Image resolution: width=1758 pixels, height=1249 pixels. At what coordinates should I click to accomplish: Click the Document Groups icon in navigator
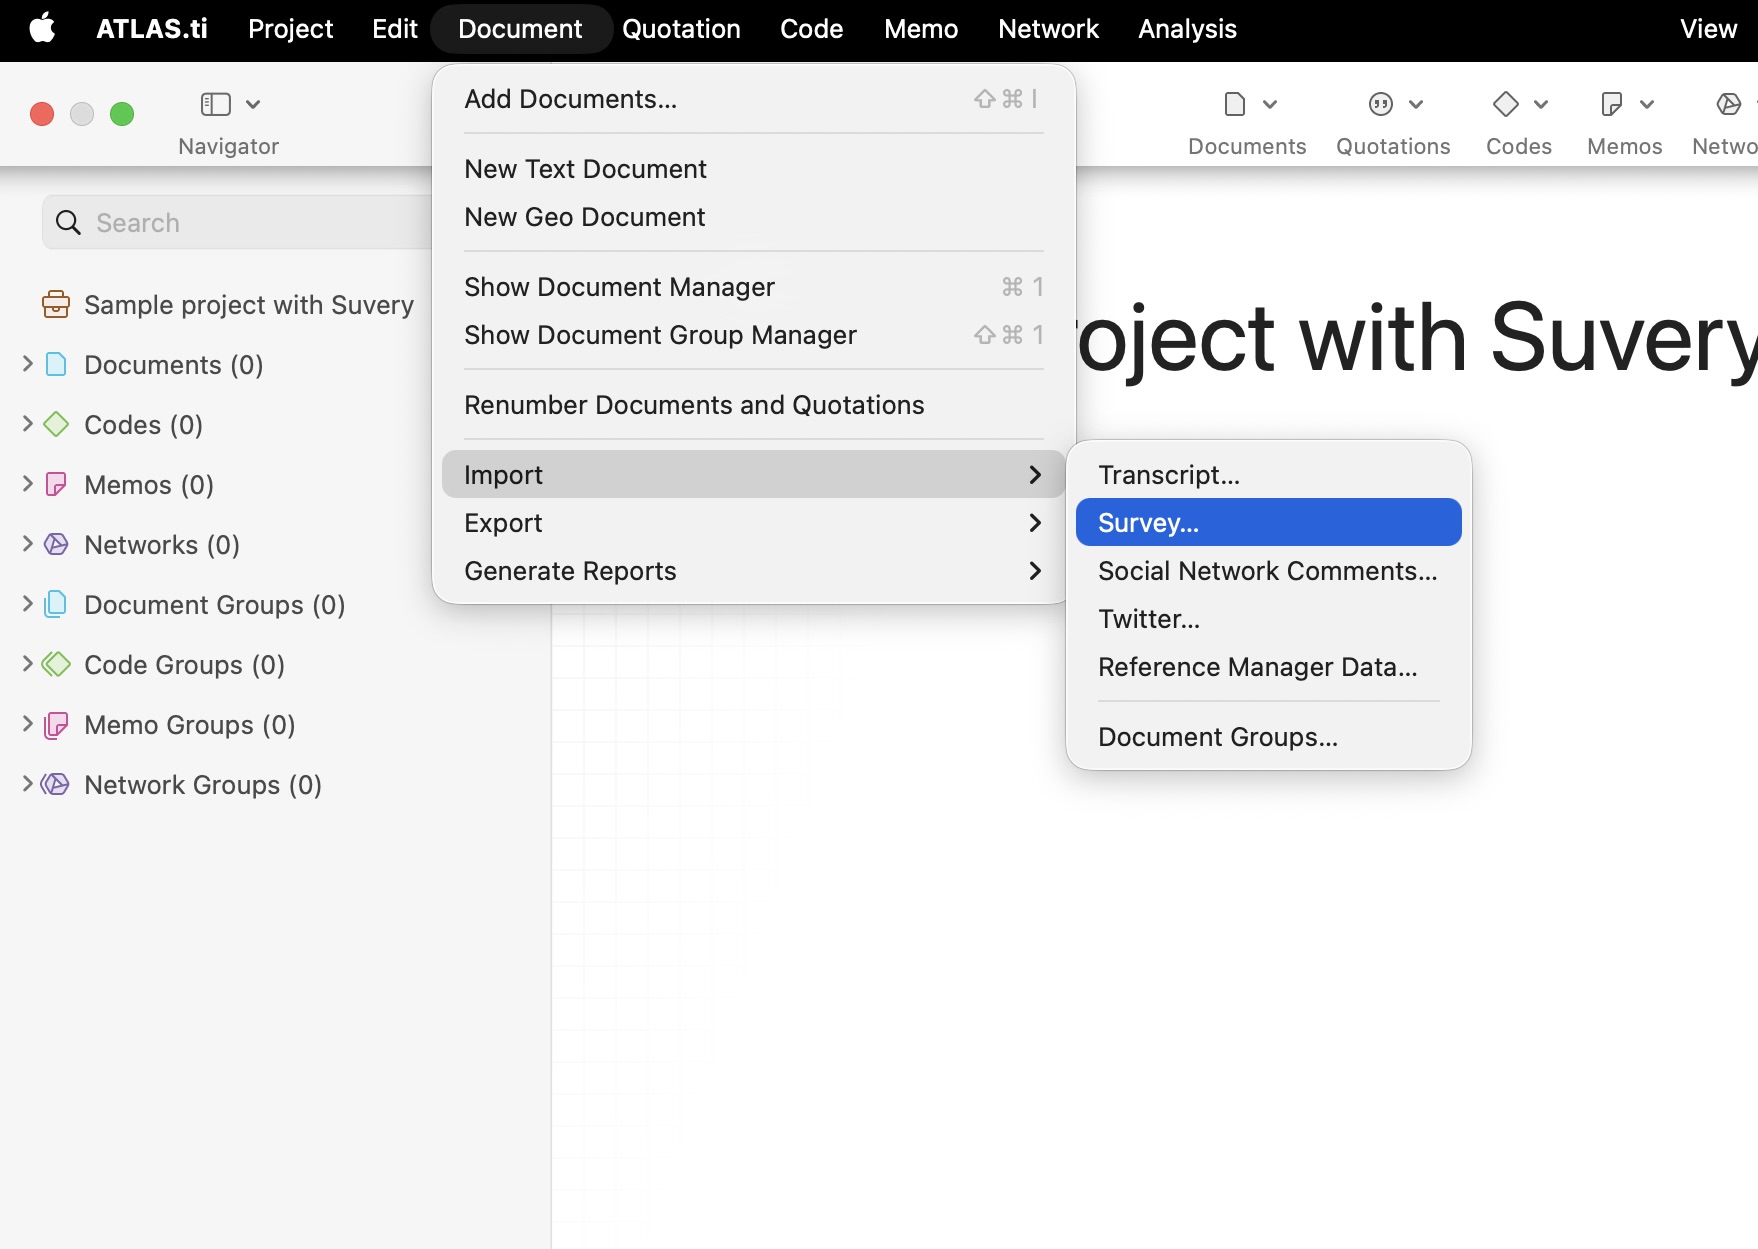[56, 604]
